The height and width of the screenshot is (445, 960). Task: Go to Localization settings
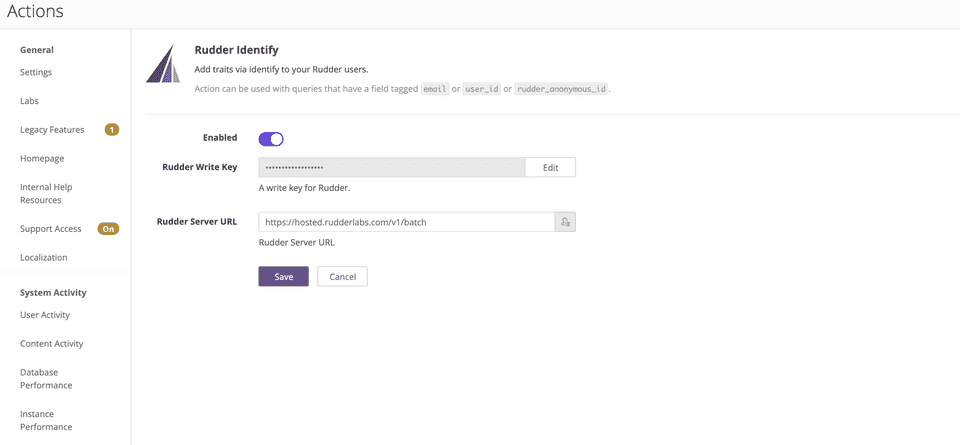tap(44, 257)
